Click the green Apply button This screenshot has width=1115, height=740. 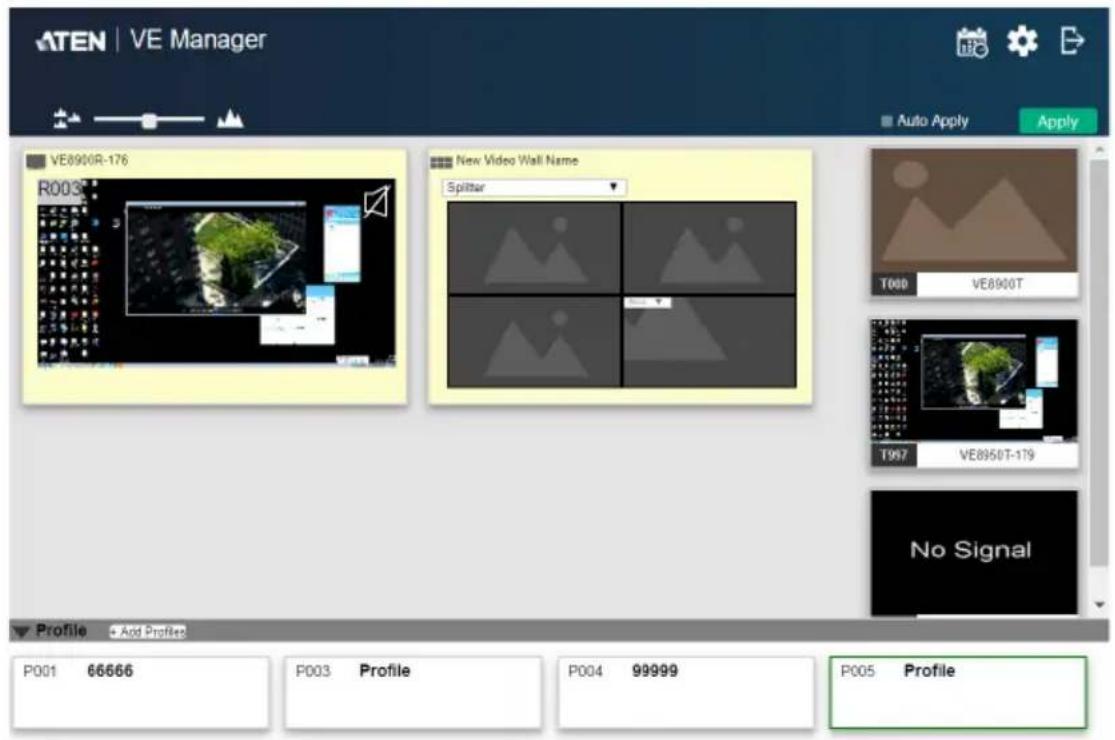click(1057, 122)
